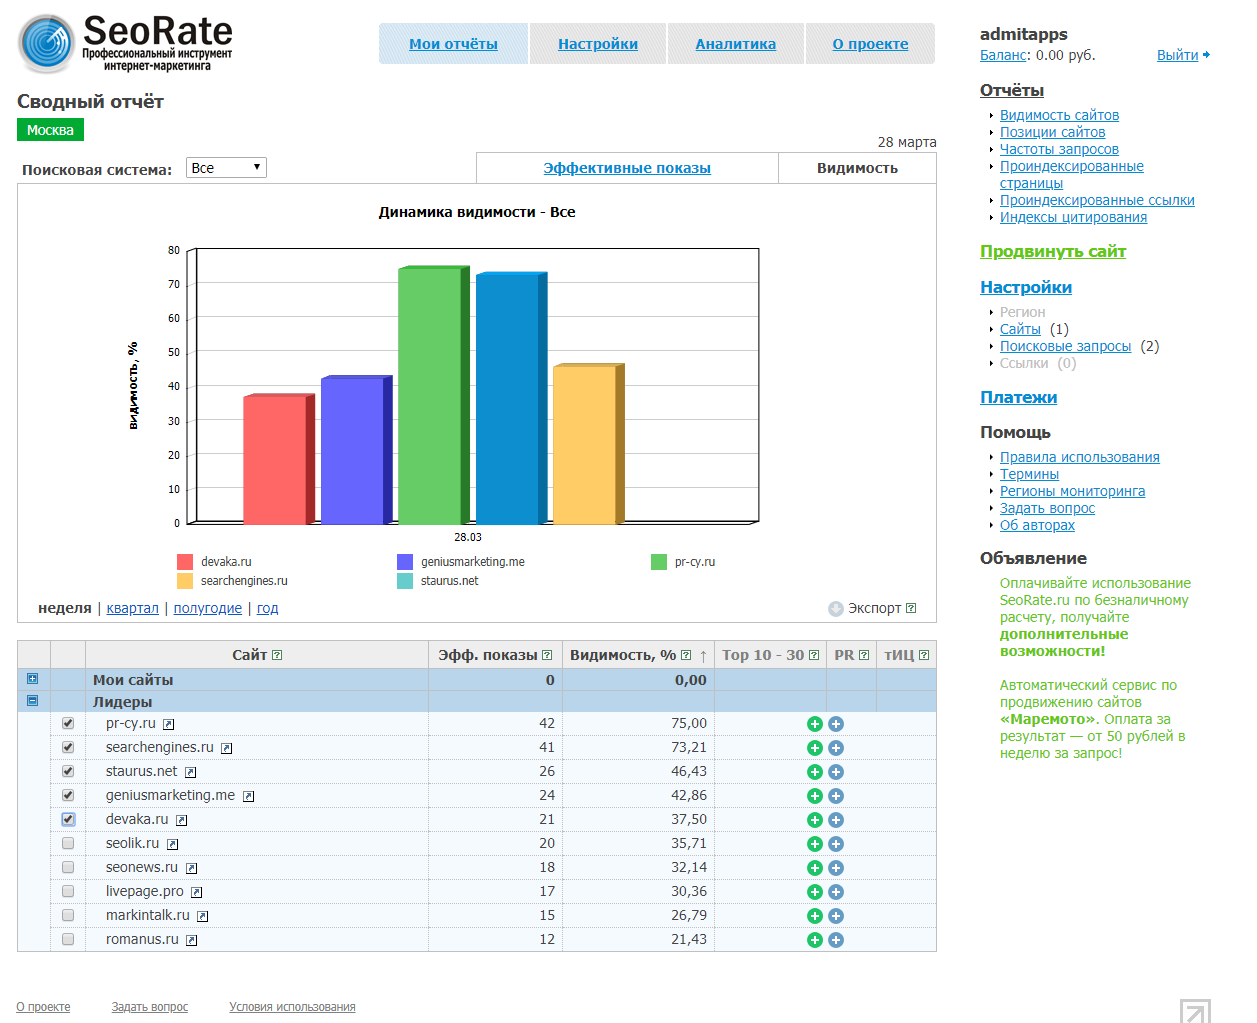Click help icon beside Видимость, % column
This screenshot has height=1023, width=1257.
pos(686,655)
